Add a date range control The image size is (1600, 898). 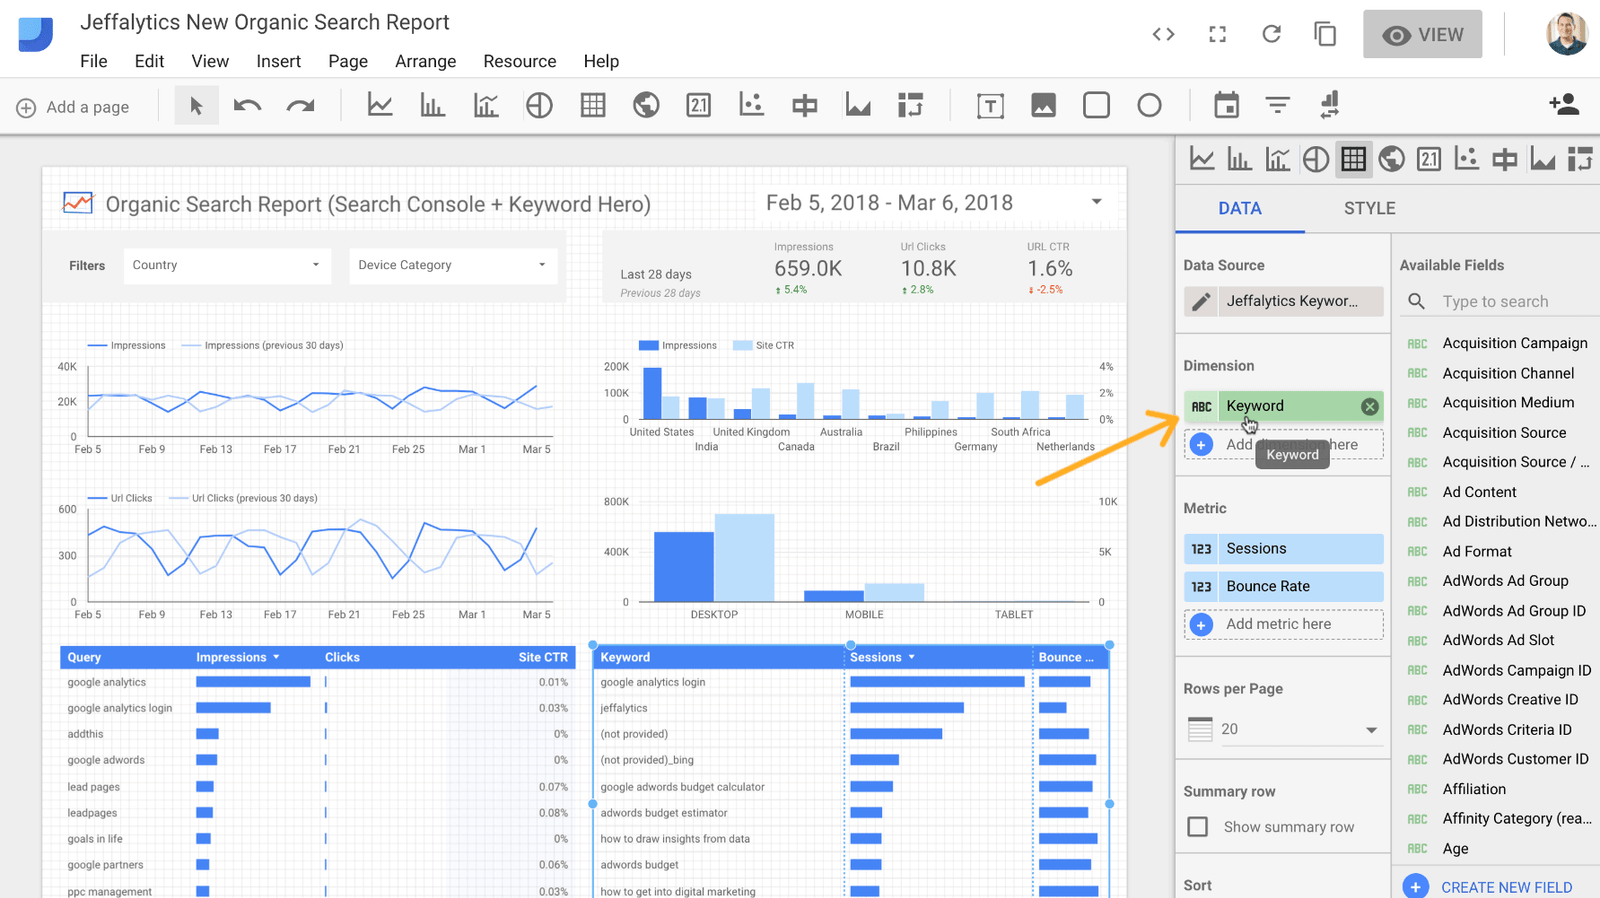tap(1226, 105)
